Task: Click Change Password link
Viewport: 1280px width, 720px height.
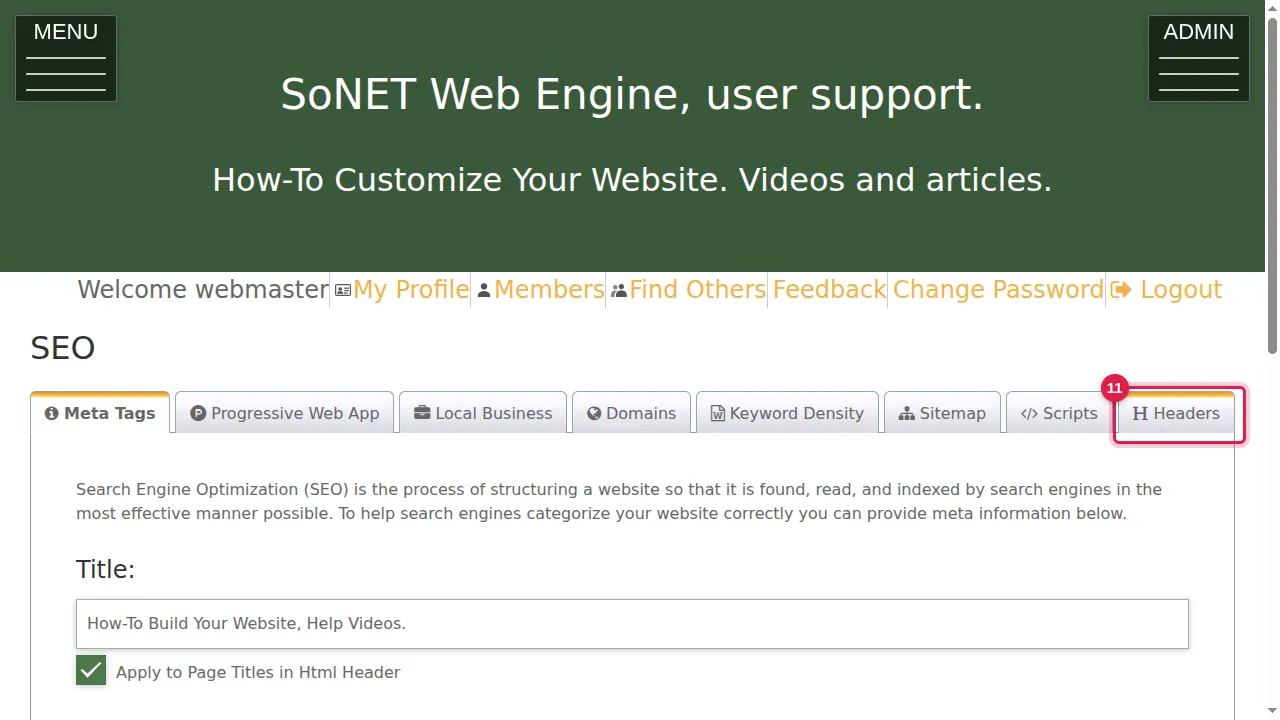Action: (998, 290)
